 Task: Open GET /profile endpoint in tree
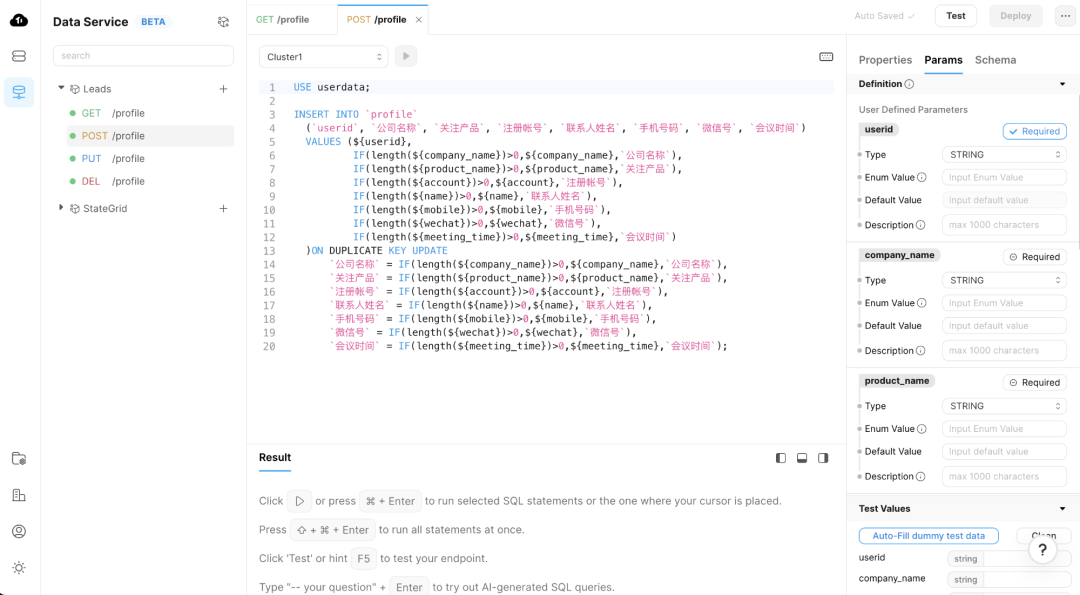(x=150, y=113)
